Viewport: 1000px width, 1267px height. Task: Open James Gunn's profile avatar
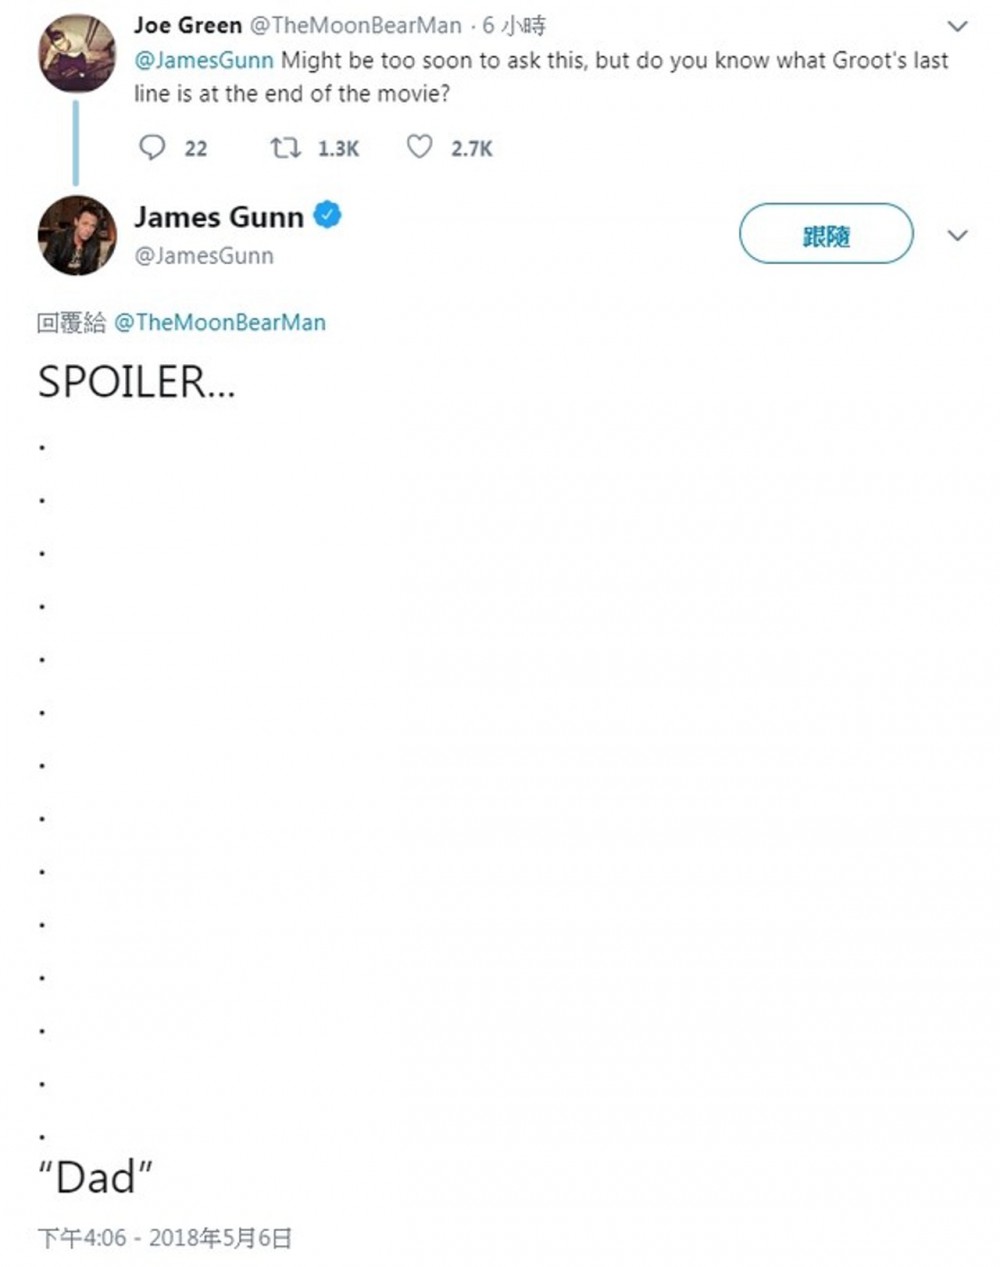coord(77,236)
